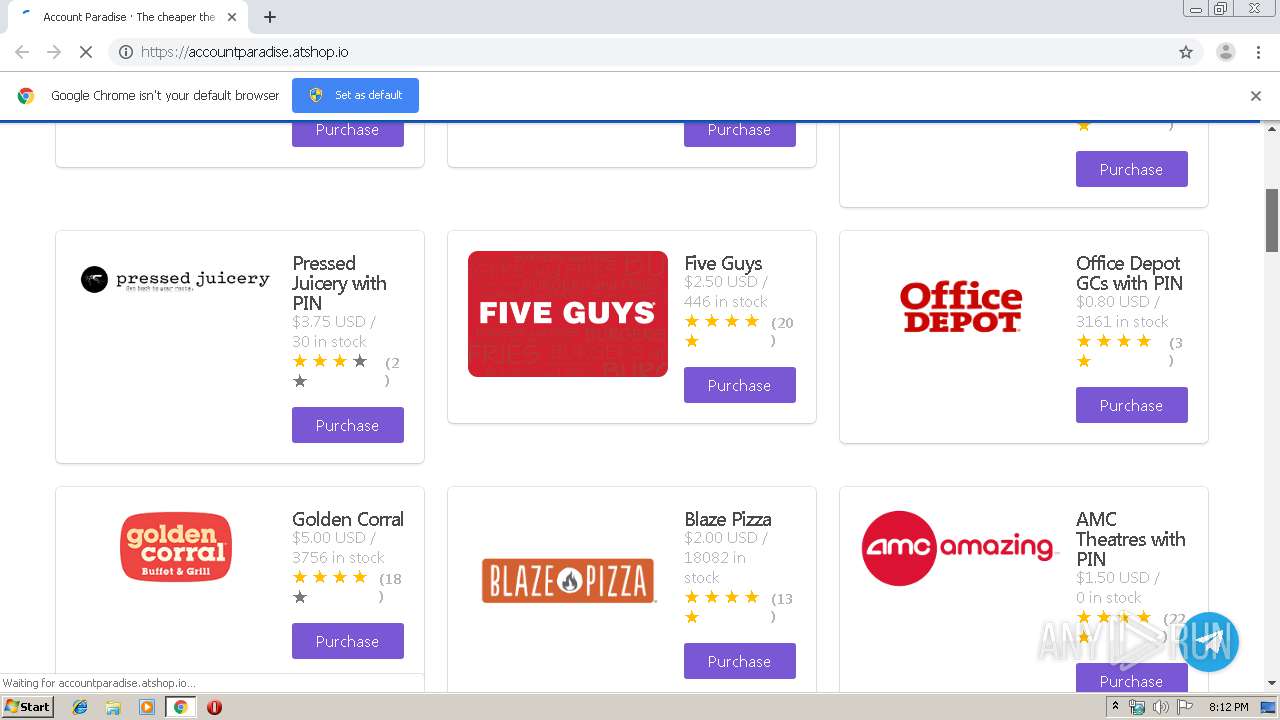This screenshot has height=720, width=1280.
Task: Click the Office Depot "$0.80 USD / 3161 in stock" text
Action: tap(1122, 312)
